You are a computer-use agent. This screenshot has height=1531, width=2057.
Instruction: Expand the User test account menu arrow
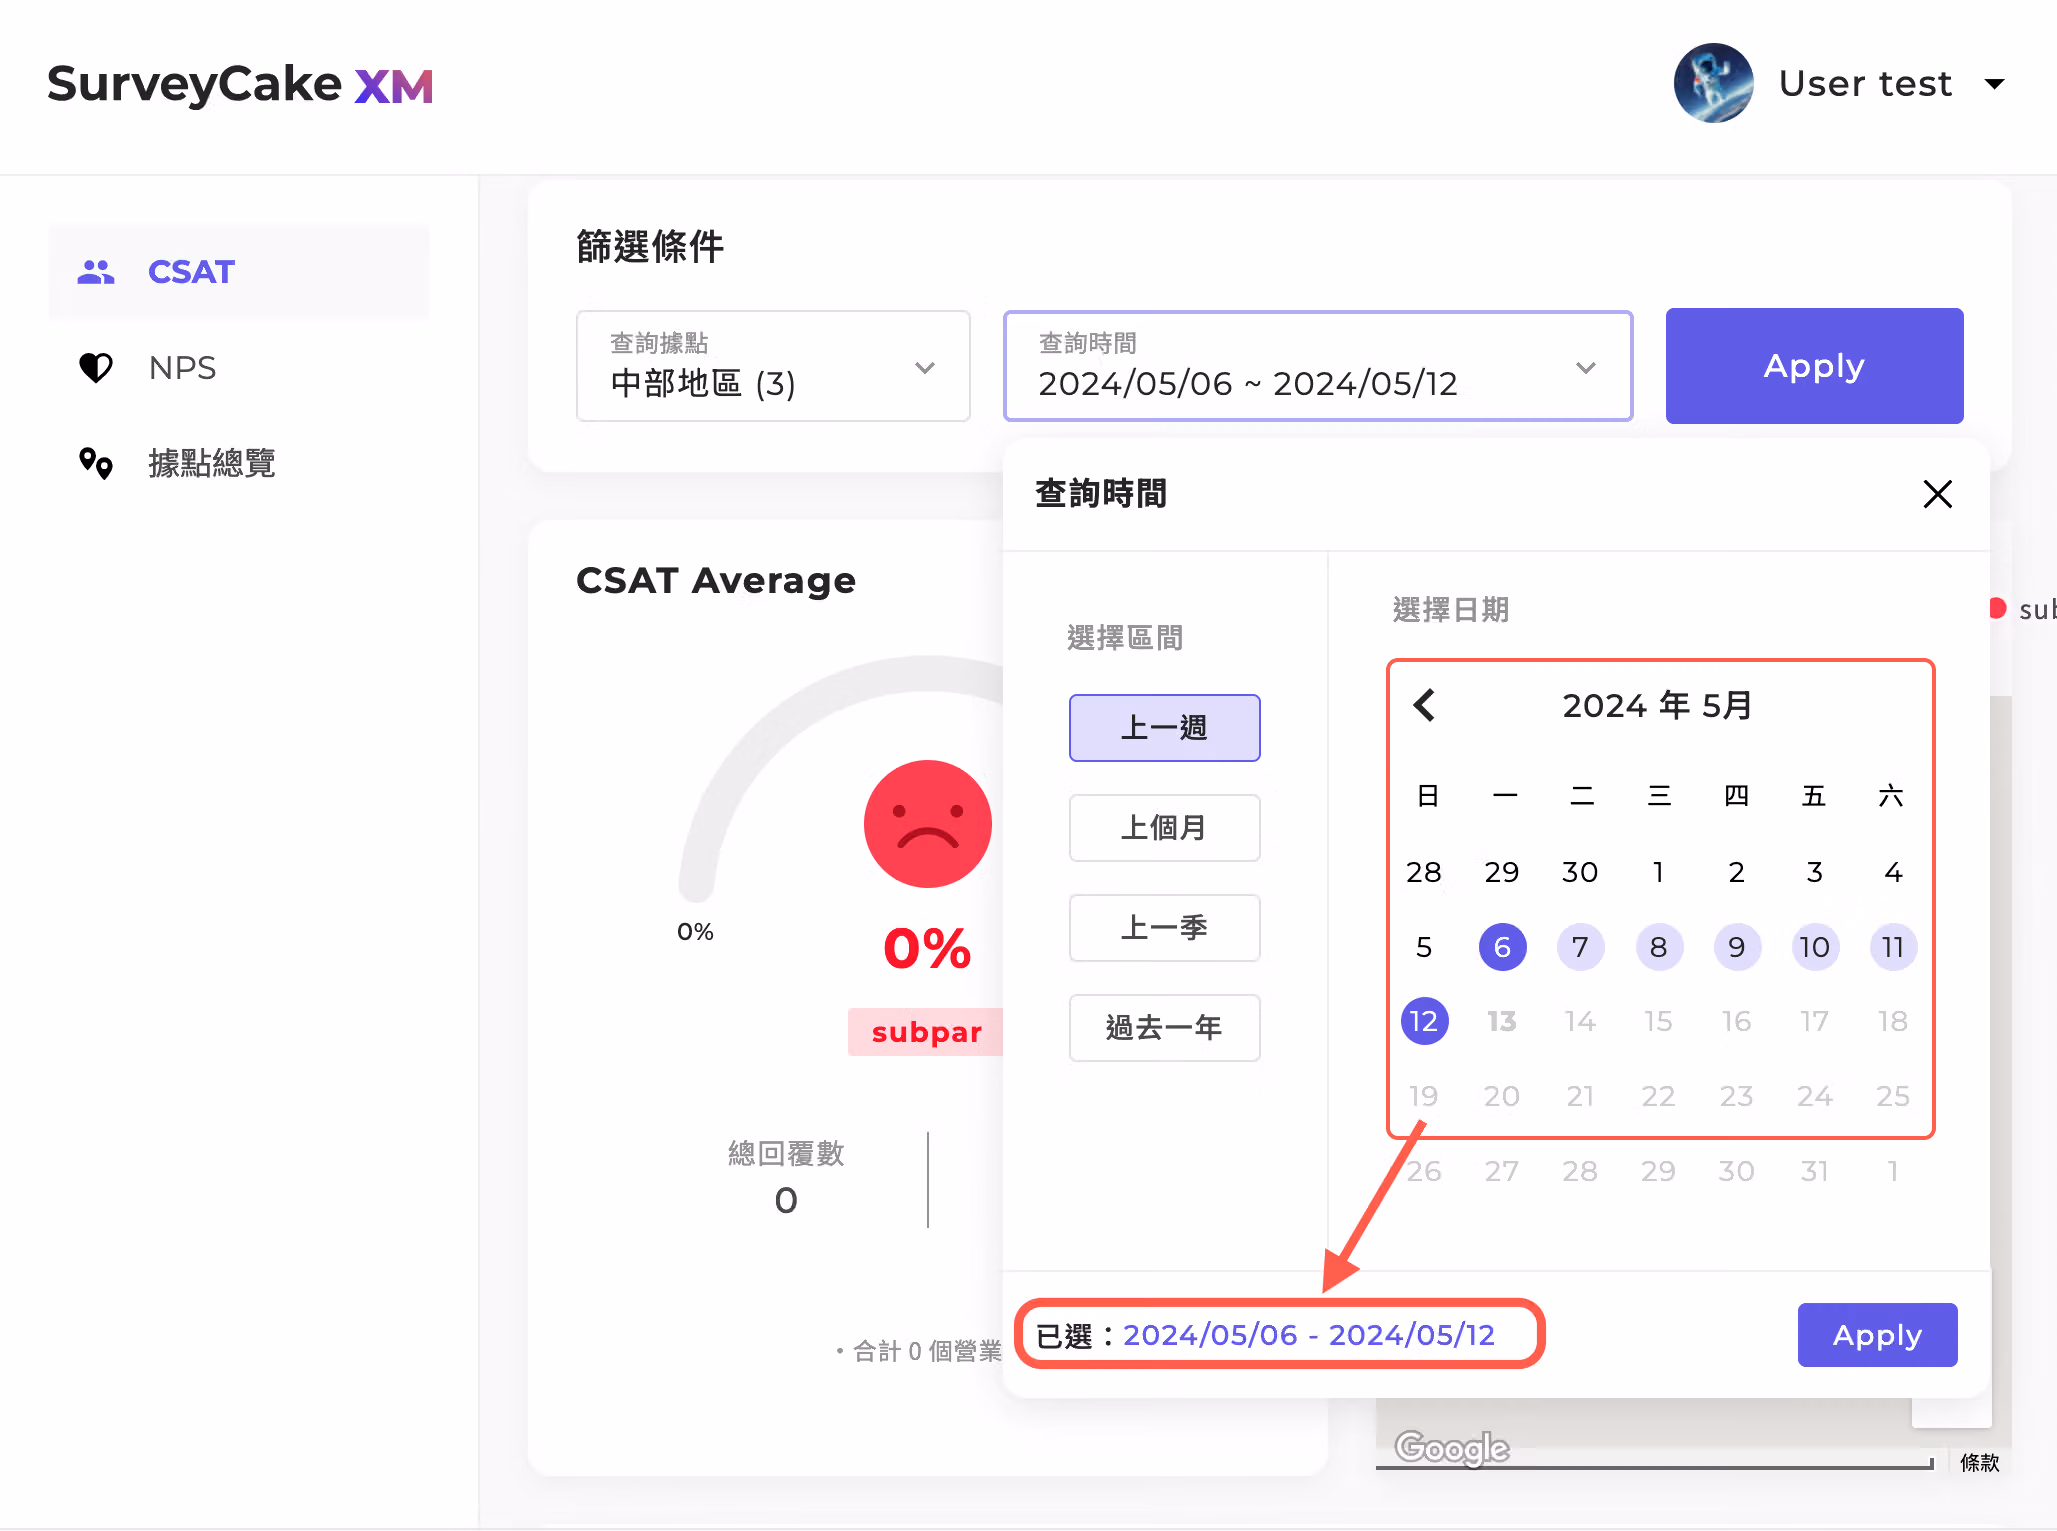coord(1994,84)
